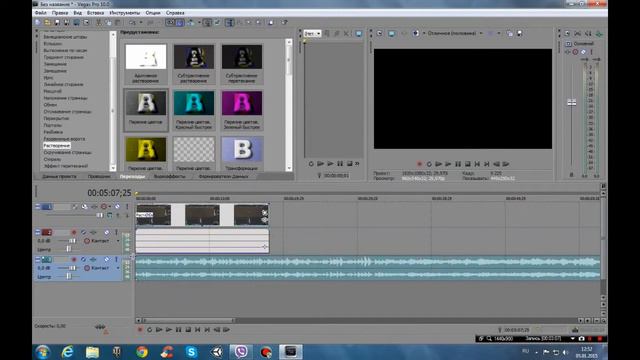The height and width of the screenshot is (360, 640).
Task: Select Венецианские шторы in transitions list
Action: pos(65,37)
